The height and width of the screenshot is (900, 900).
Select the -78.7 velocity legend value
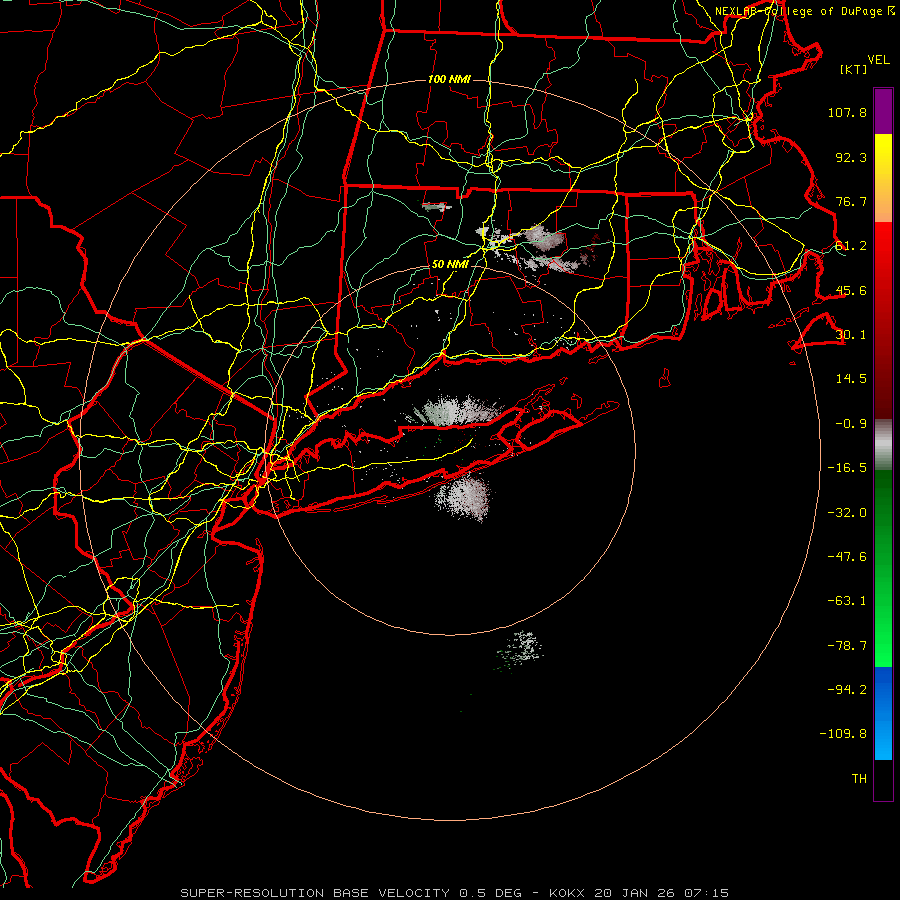(x=847, y=646)
